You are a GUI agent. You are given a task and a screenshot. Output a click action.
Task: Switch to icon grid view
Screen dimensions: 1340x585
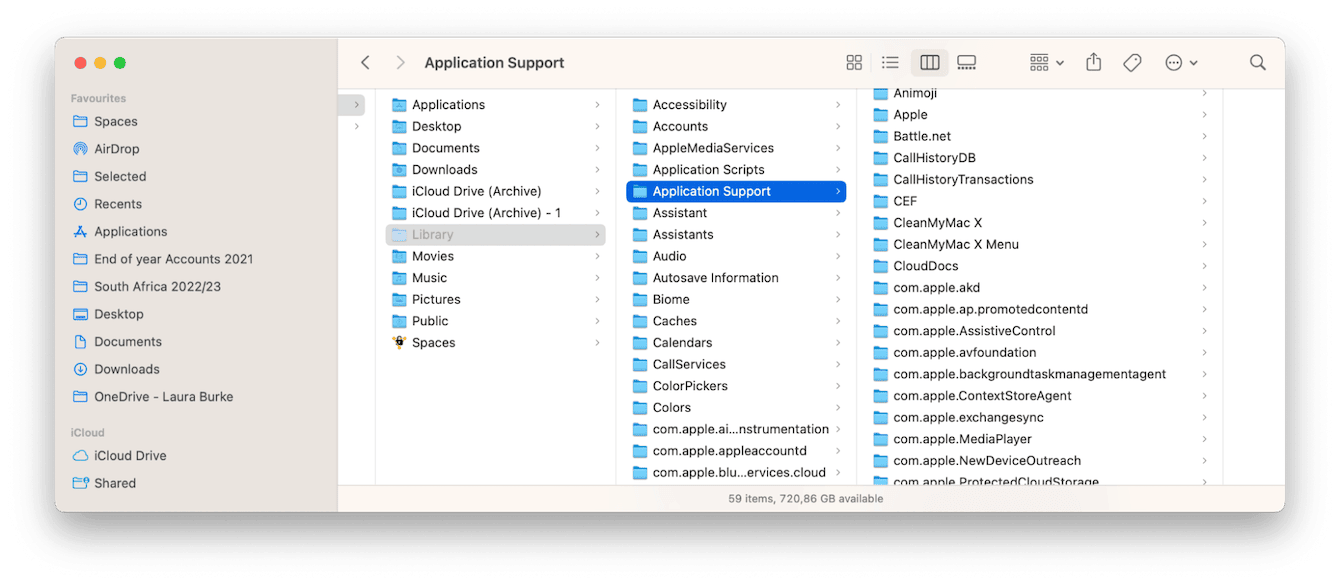point(854,63)
